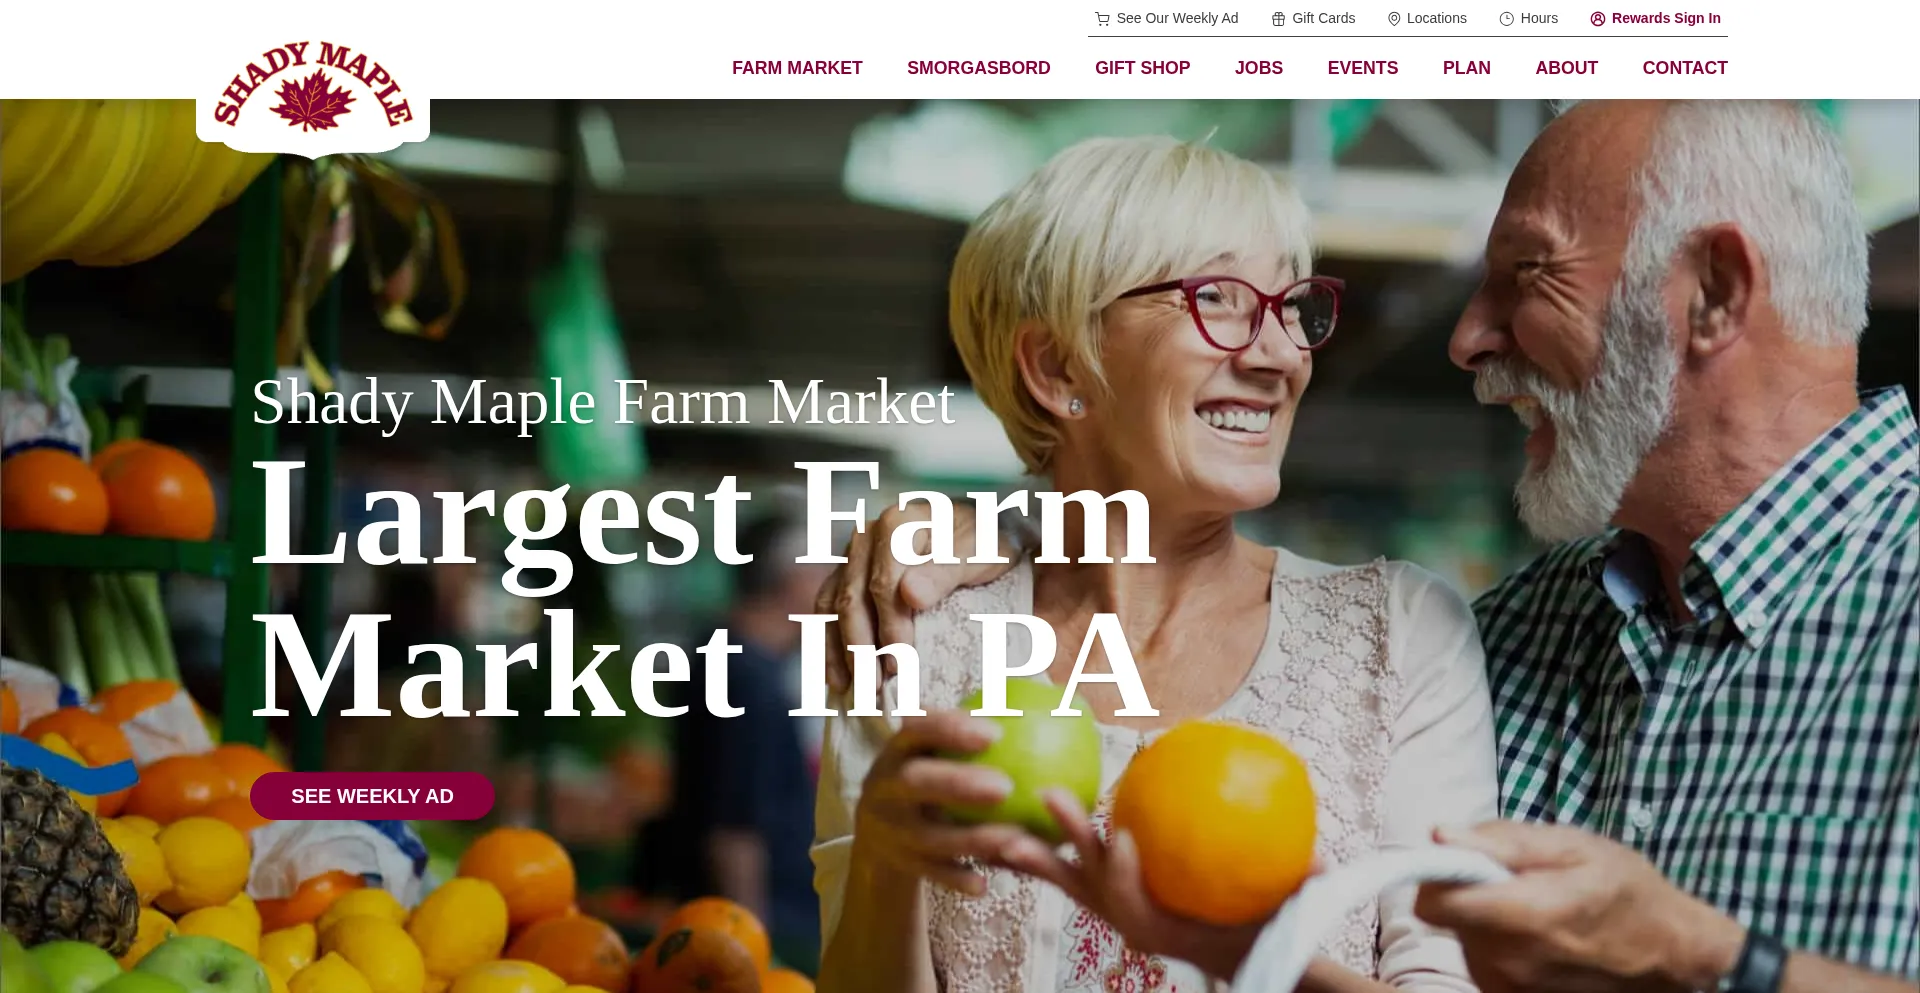Go to the Contact page
Screen dimensions: 1920x993
pyautogui.click(x=1684, y=68)
